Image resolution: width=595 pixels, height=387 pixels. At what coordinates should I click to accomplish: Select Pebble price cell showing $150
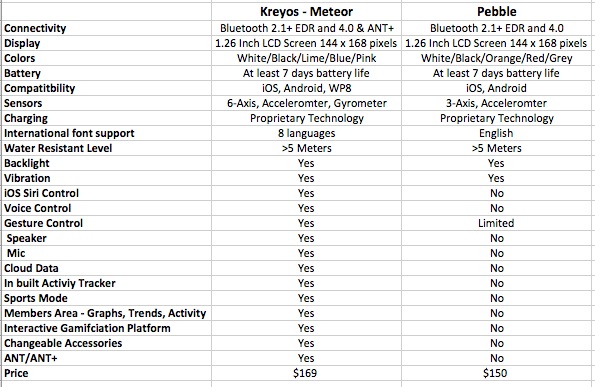point(496,373)
